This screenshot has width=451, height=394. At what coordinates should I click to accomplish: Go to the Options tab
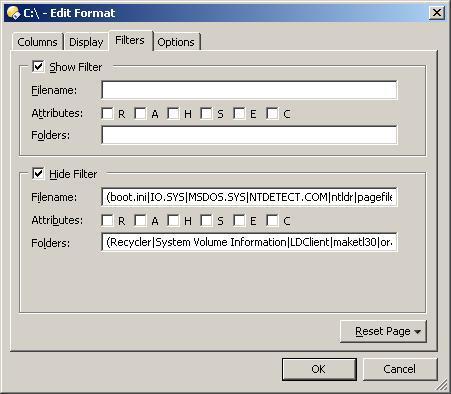pyautogui.click(x=176, y=42)
